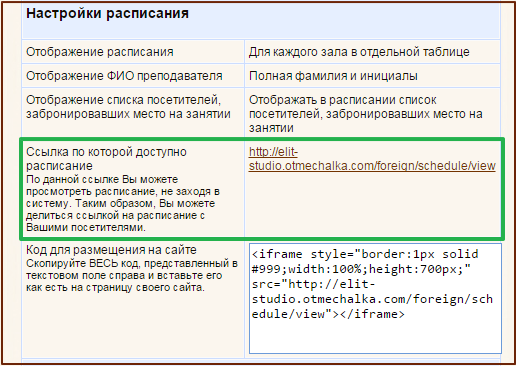Image resolution: width=516 pixels, height=366 pixels.
Task: Click the 'Для каждого зала в отдельной таблице' value
Action: (359, 52)
